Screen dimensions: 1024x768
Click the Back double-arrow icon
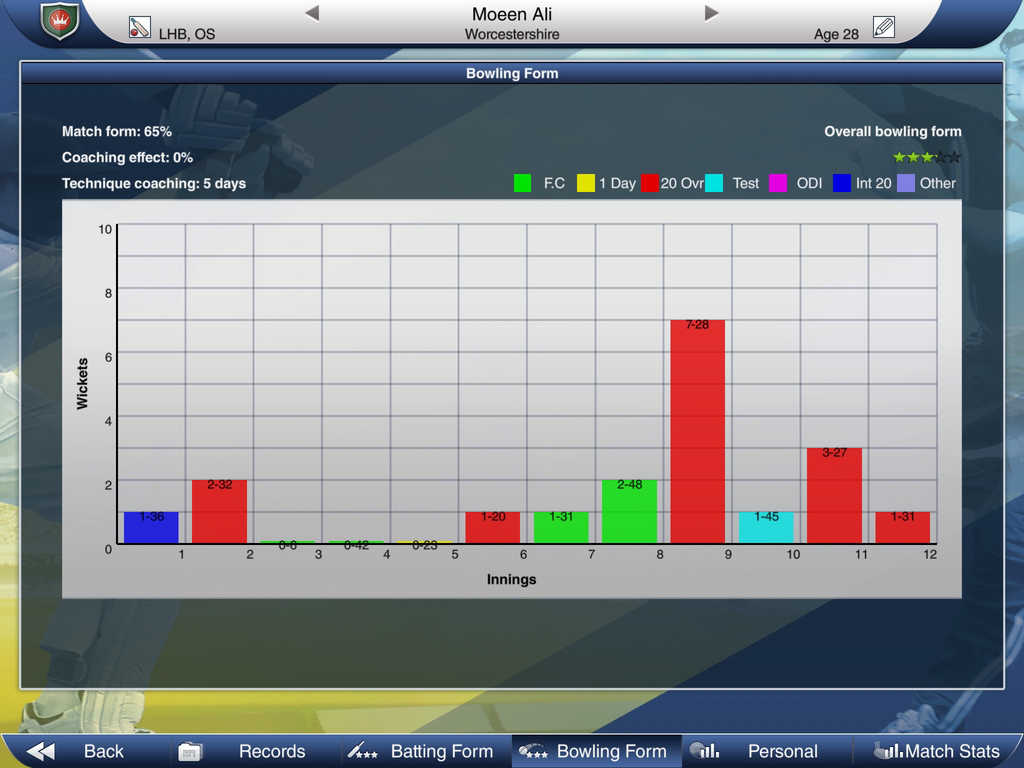[x=41, y=751]
